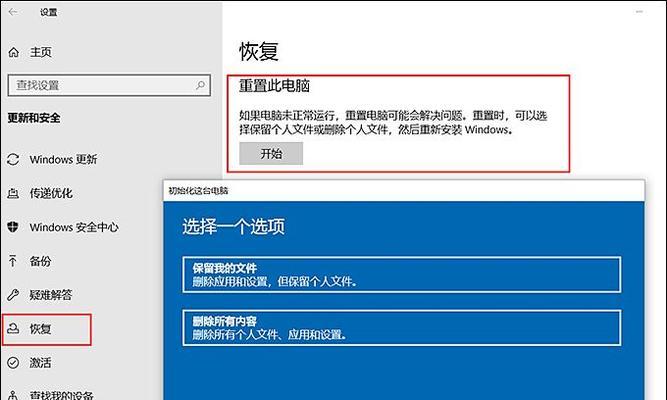667x400 pixels.
Task: Click the 传递优化 icon
Action: click(x=13, y=194)
